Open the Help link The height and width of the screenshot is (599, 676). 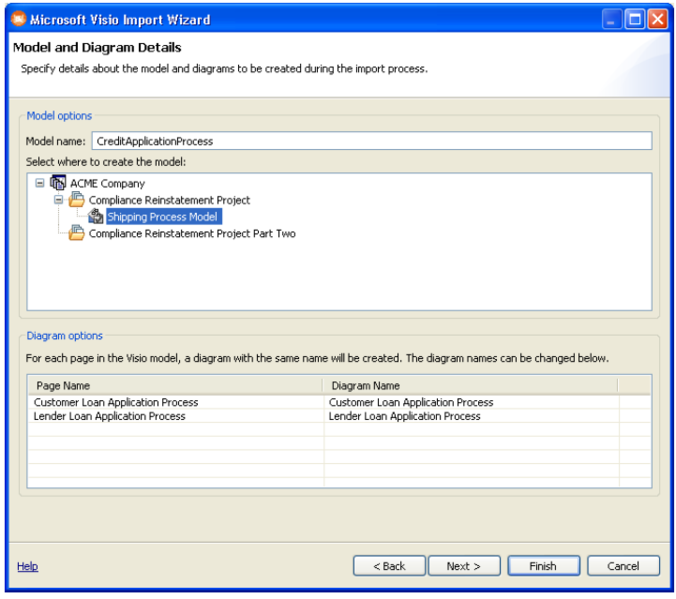coord(28,566)
